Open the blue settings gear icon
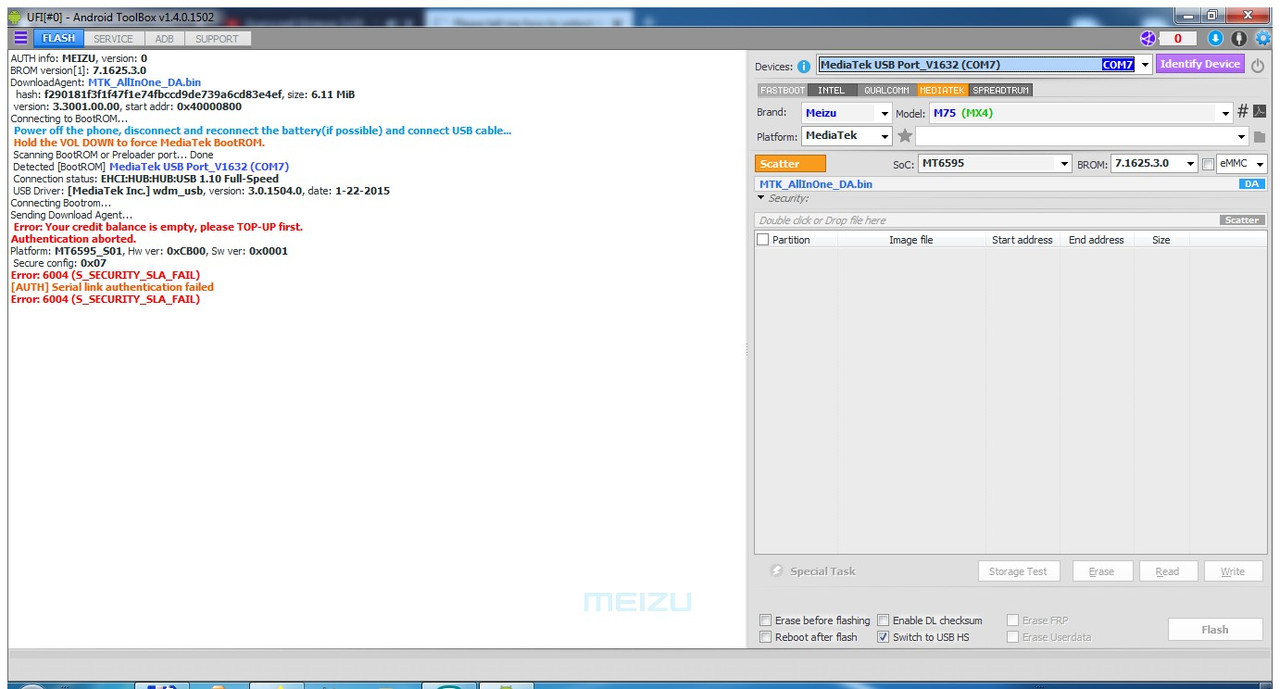The width and height of the screenshot is (1280, 689). point(1263,38)
